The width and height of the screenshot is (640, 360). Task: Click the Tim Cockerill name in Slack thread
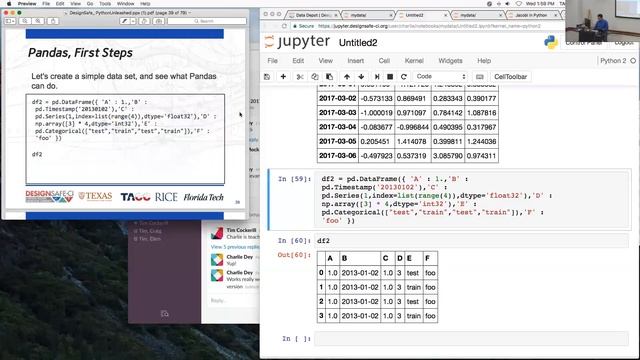(242, 230)
